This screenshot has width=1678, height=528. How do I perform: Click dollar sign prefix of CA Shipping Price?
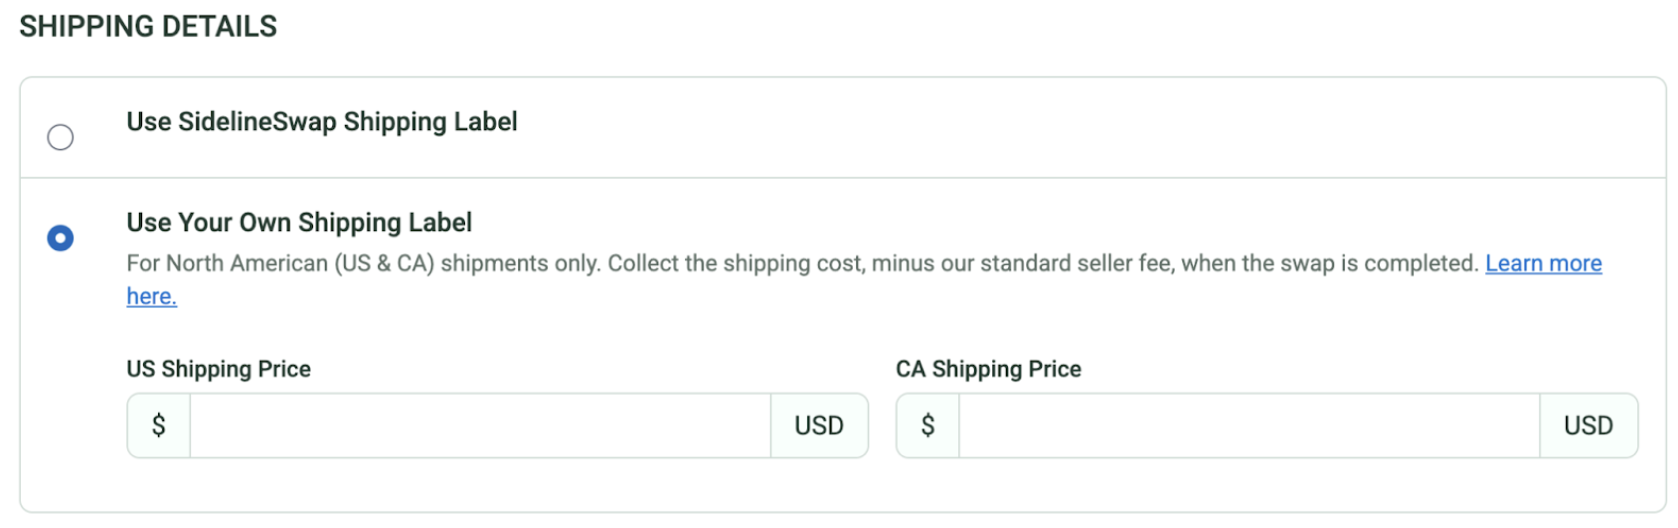928,426
